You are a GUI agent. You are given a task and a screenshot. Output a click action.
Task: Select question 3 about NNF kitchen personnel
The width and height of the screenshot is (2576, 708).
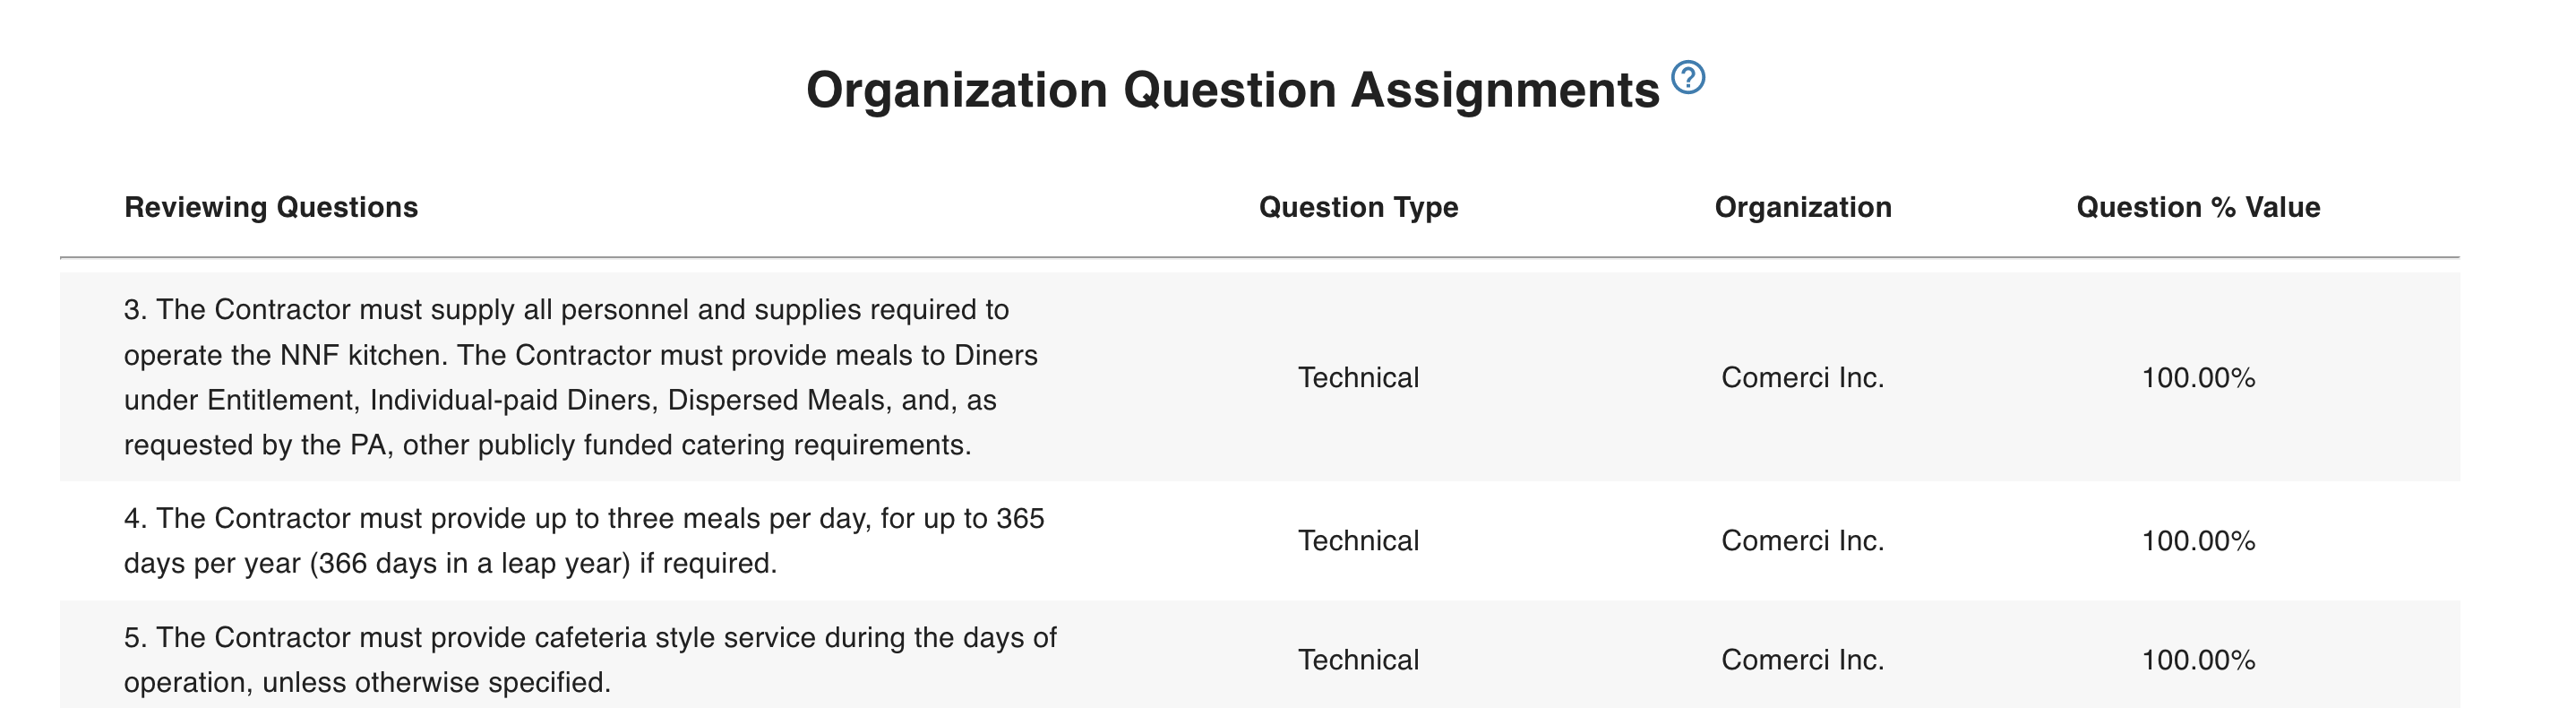(x=581, y=377)
